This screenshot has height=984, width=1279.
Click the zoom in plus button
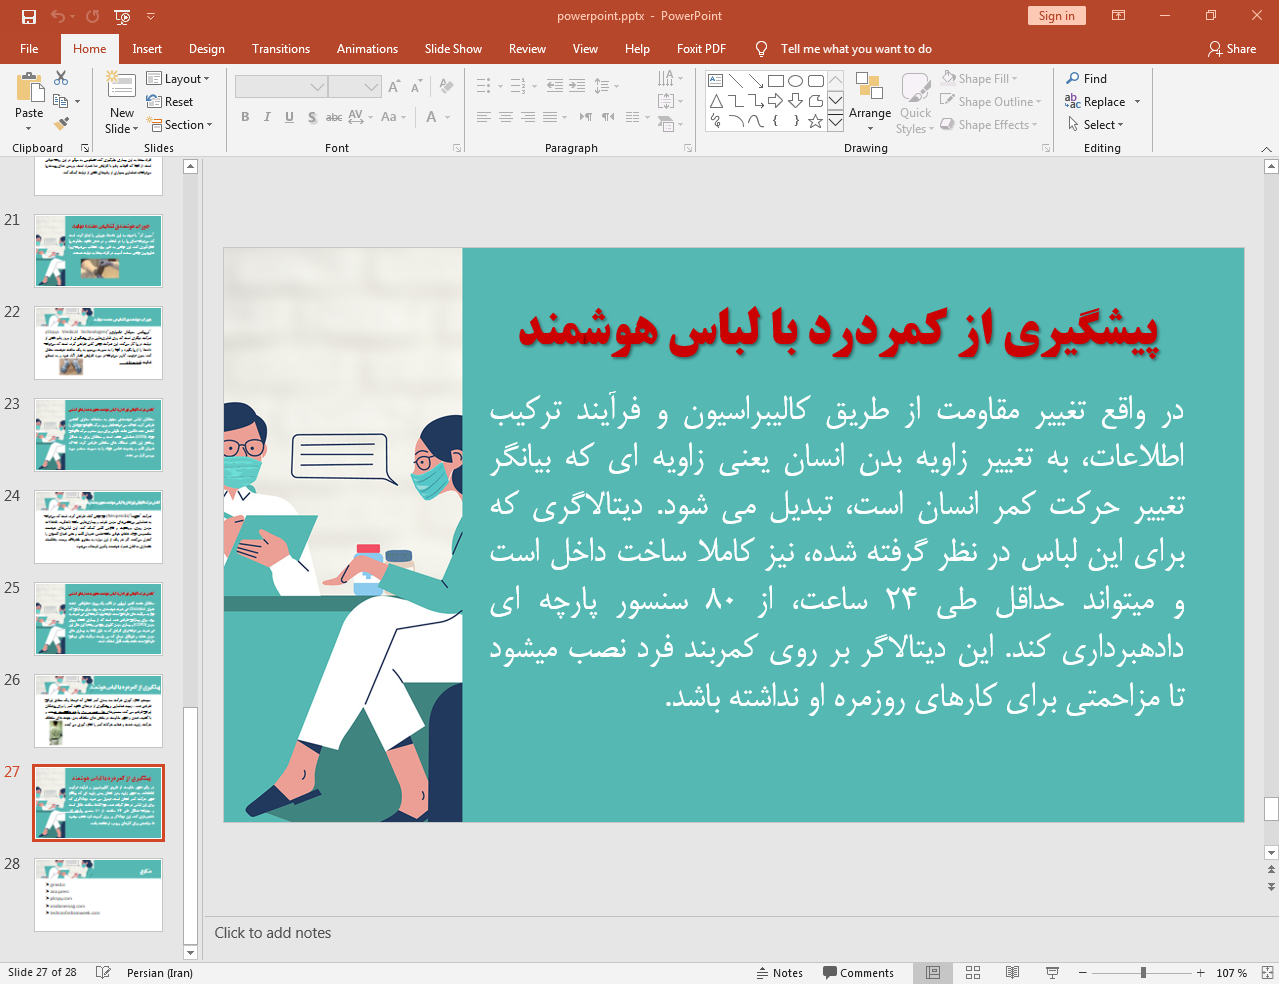pos(1200,973)
